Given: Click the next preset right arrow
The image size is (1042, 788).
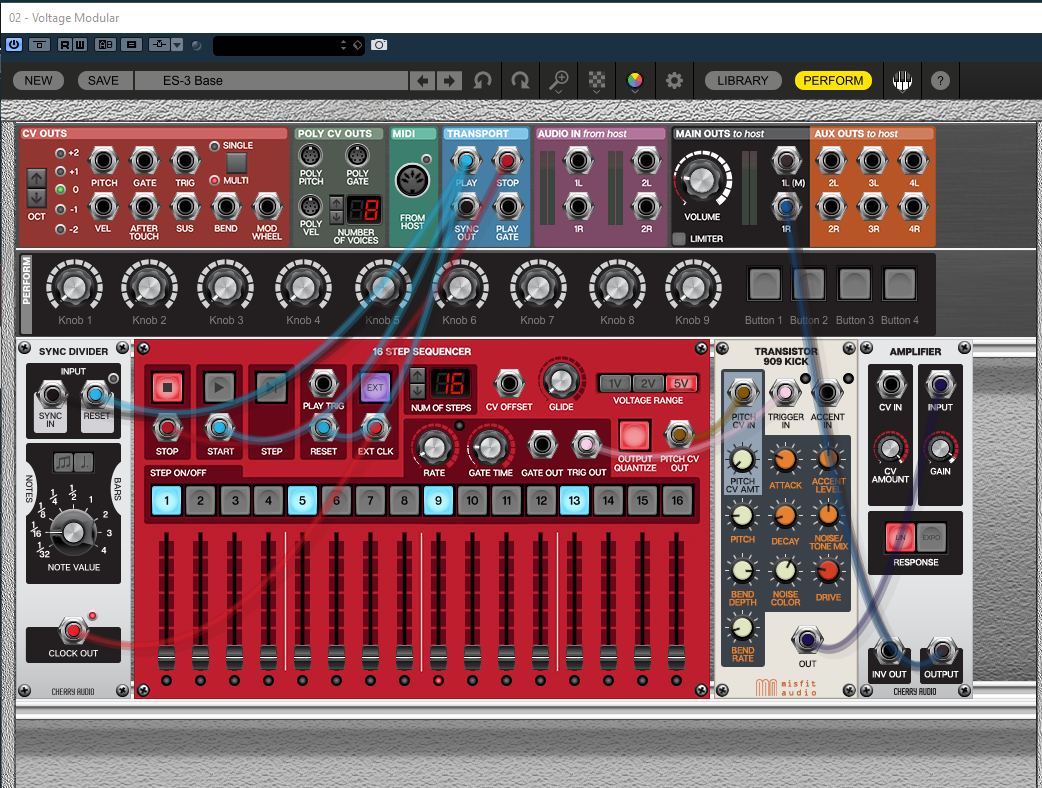Looking at the screenshot, I should [x=449, y=81].
